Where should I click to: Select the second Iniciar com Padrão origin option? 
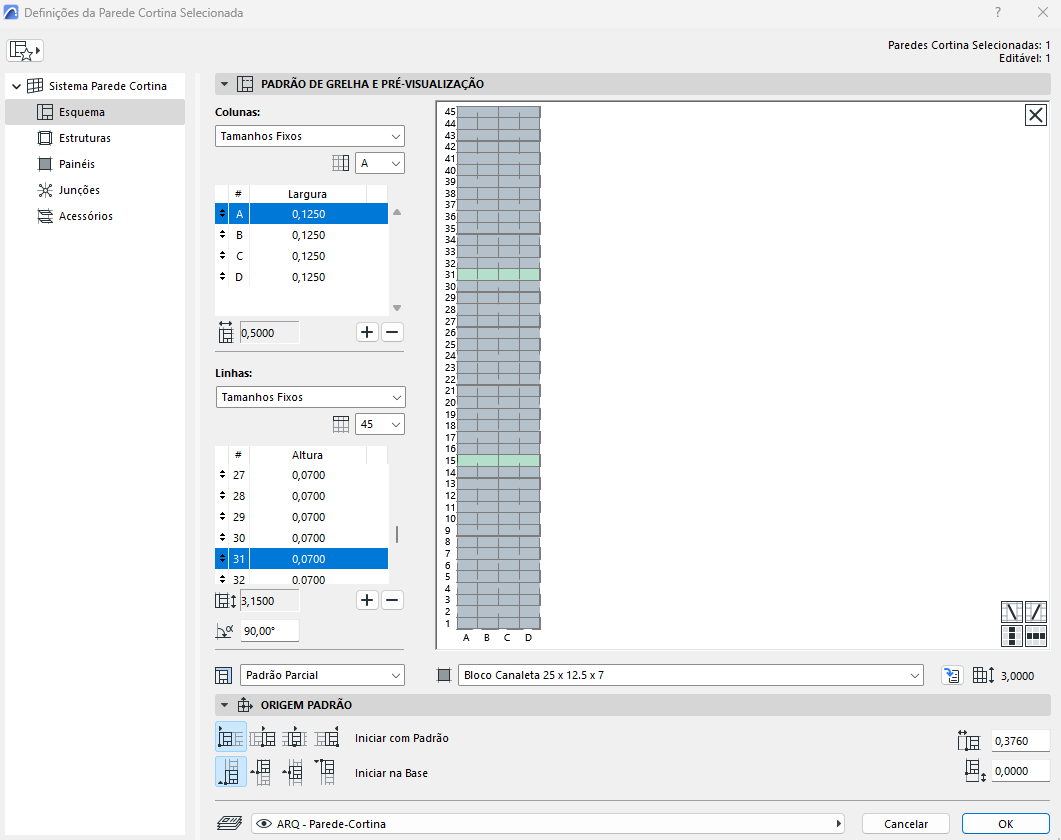(262, 736)
